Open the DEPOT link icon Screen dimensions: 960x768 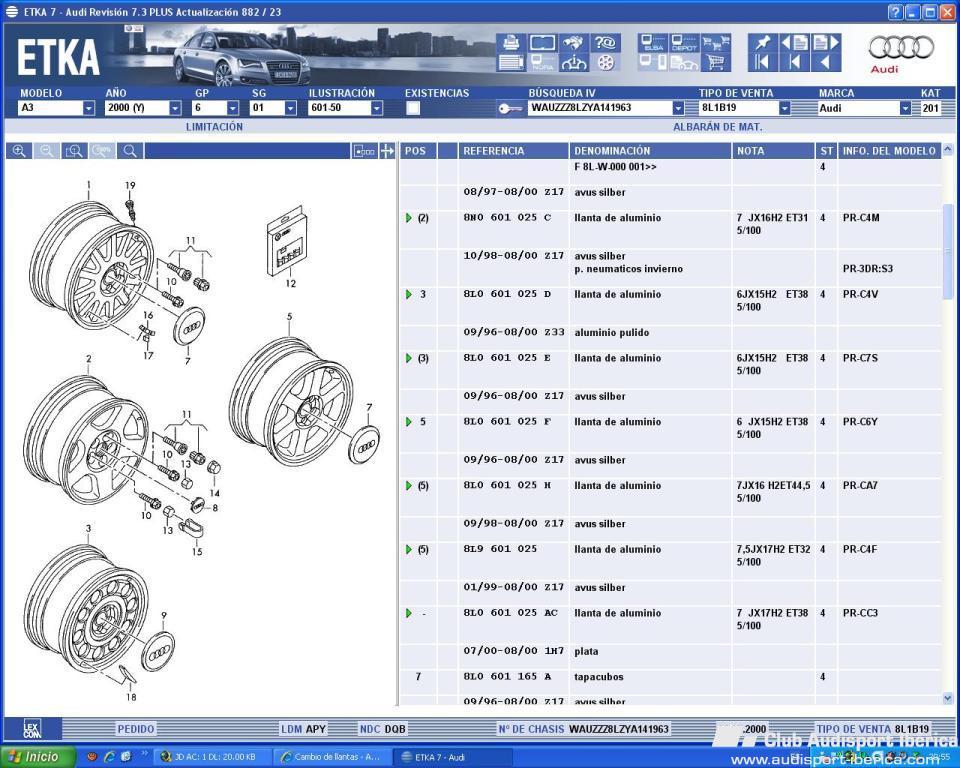click(684, 42)
